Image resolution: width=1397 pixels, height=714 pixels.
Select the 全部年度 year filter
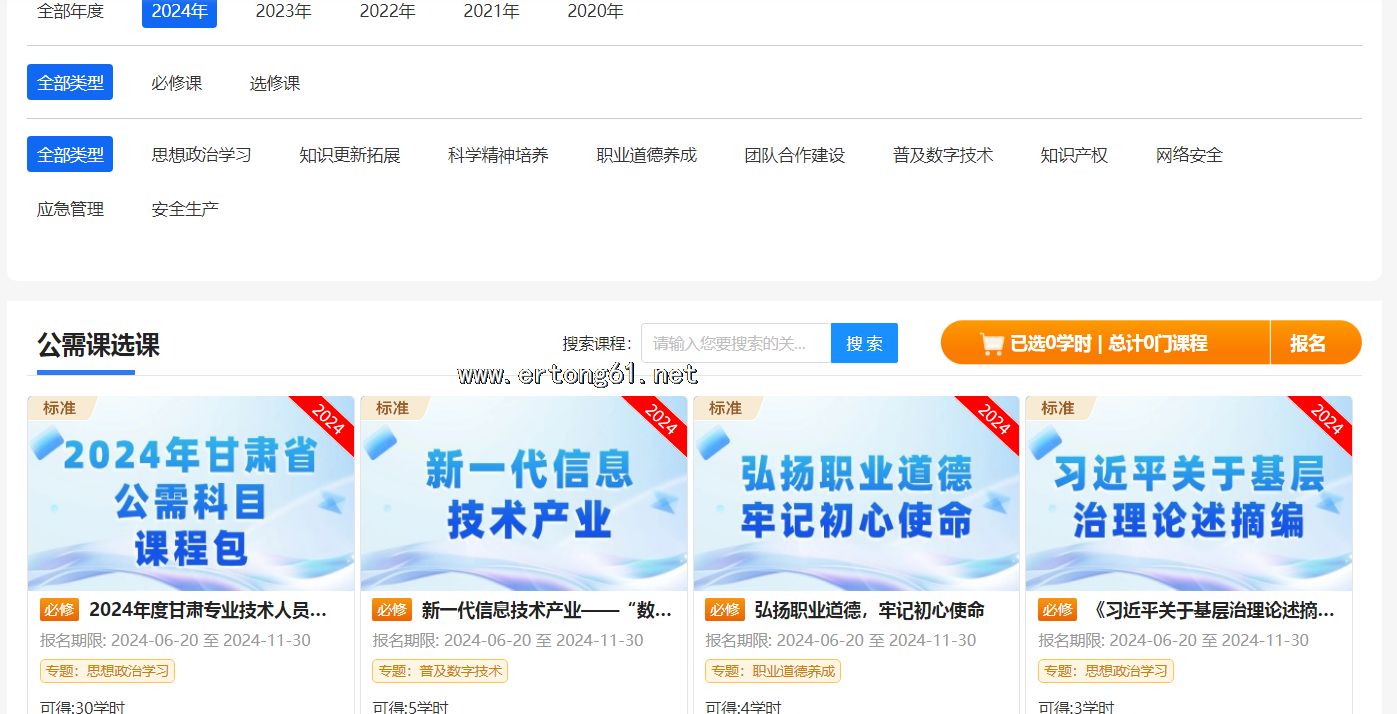[70, 11]
